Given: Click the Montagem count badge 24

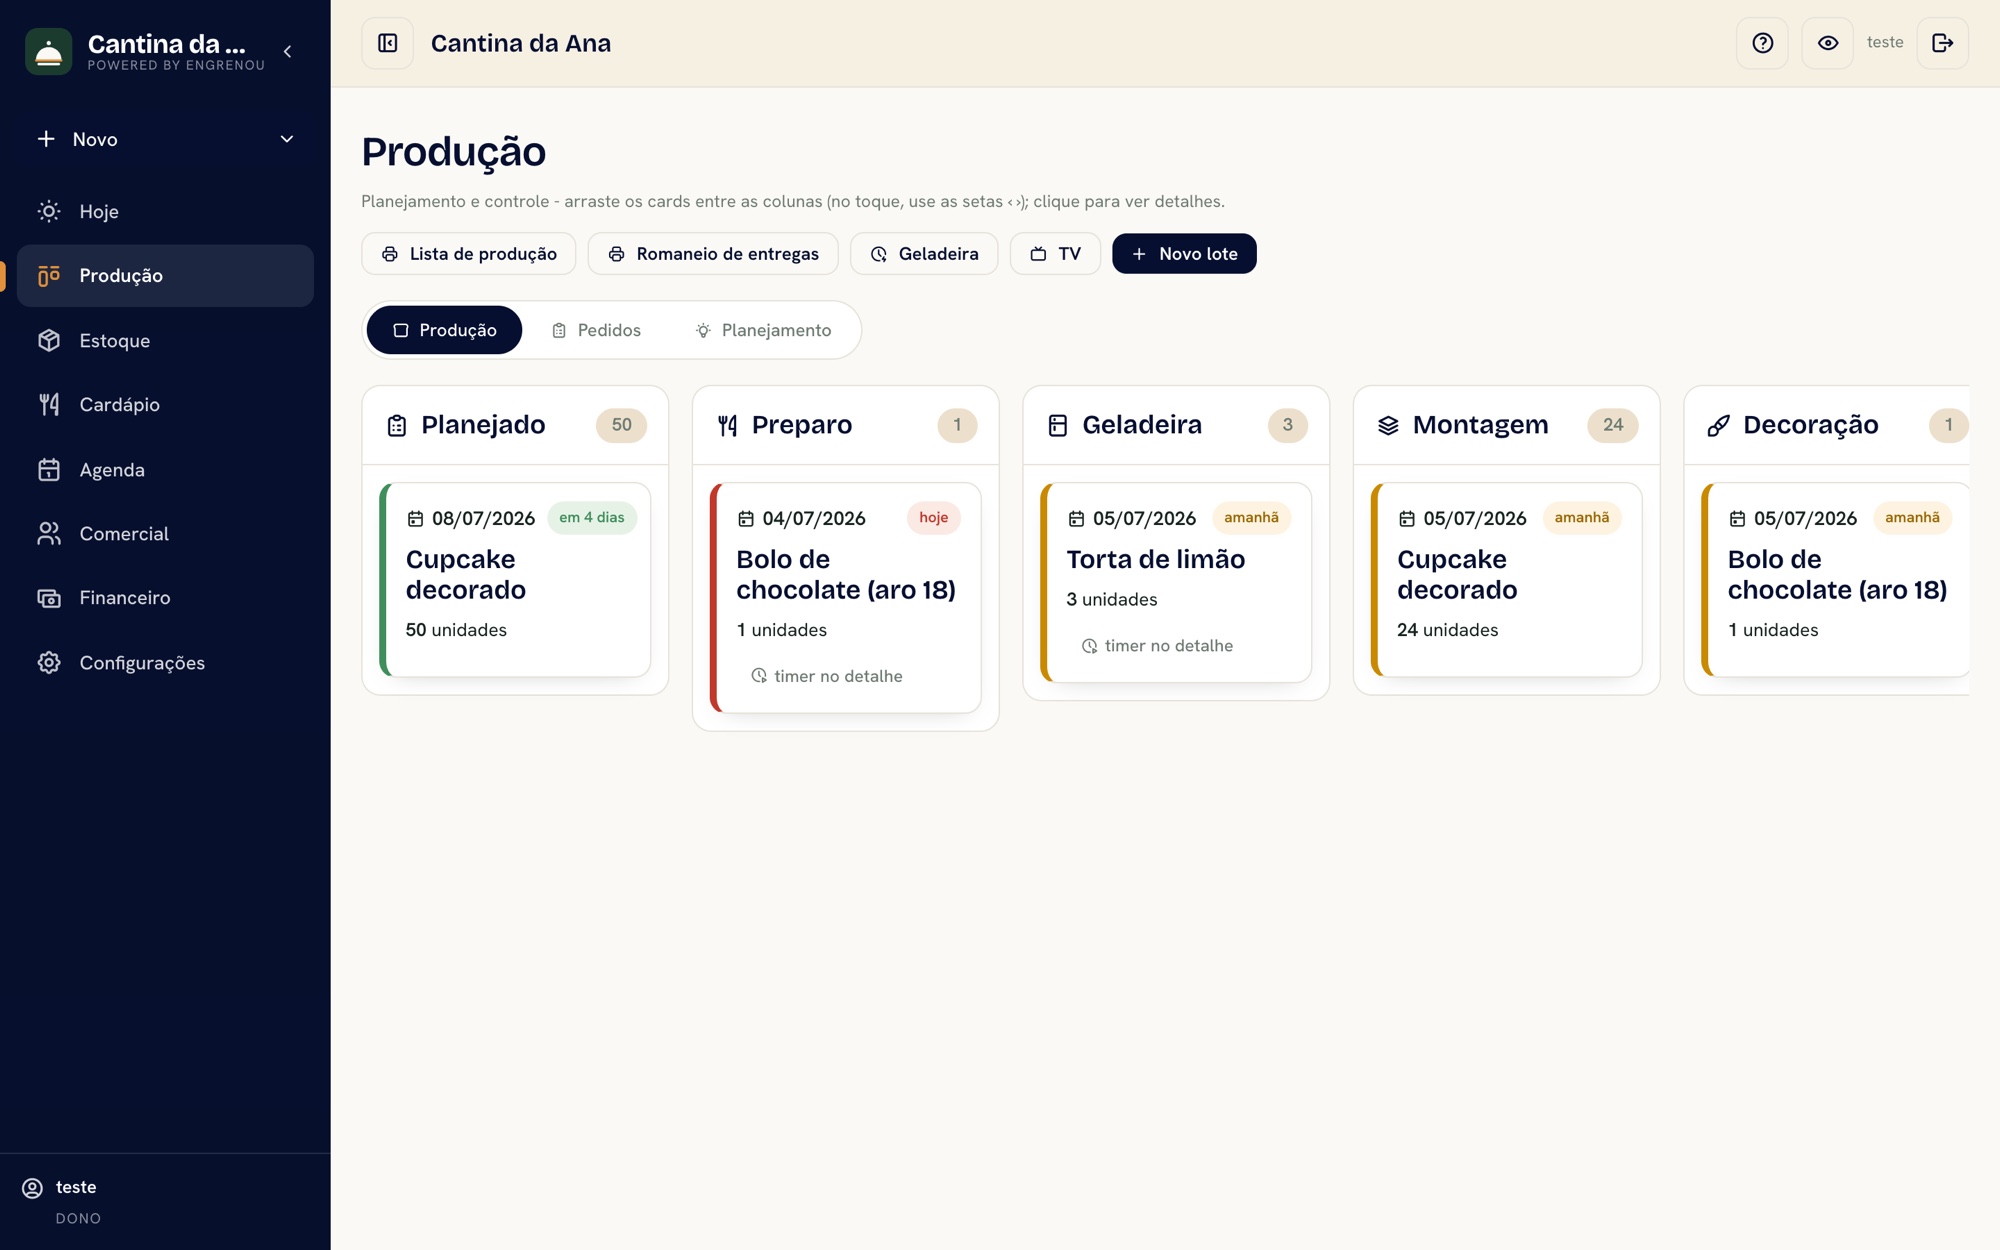Looking at the screenshot, I should (1613, 425).
